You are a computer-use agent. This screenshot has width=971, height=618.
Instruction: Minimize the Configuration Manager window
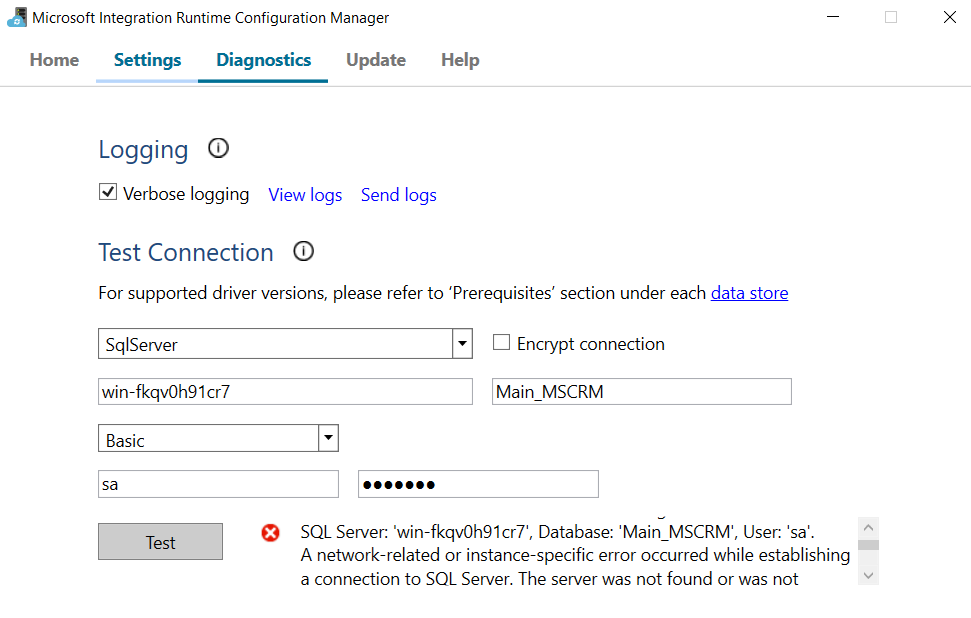coord(833,17)
